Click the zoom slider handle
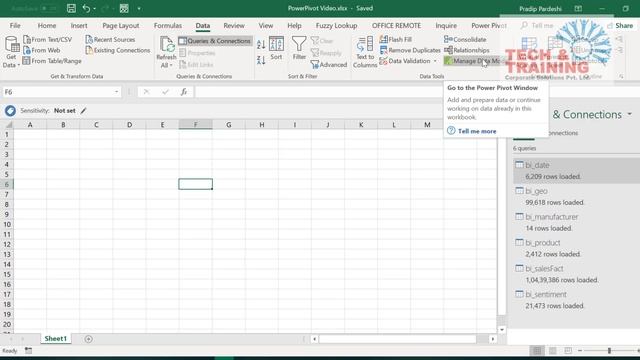 (609, 351)
